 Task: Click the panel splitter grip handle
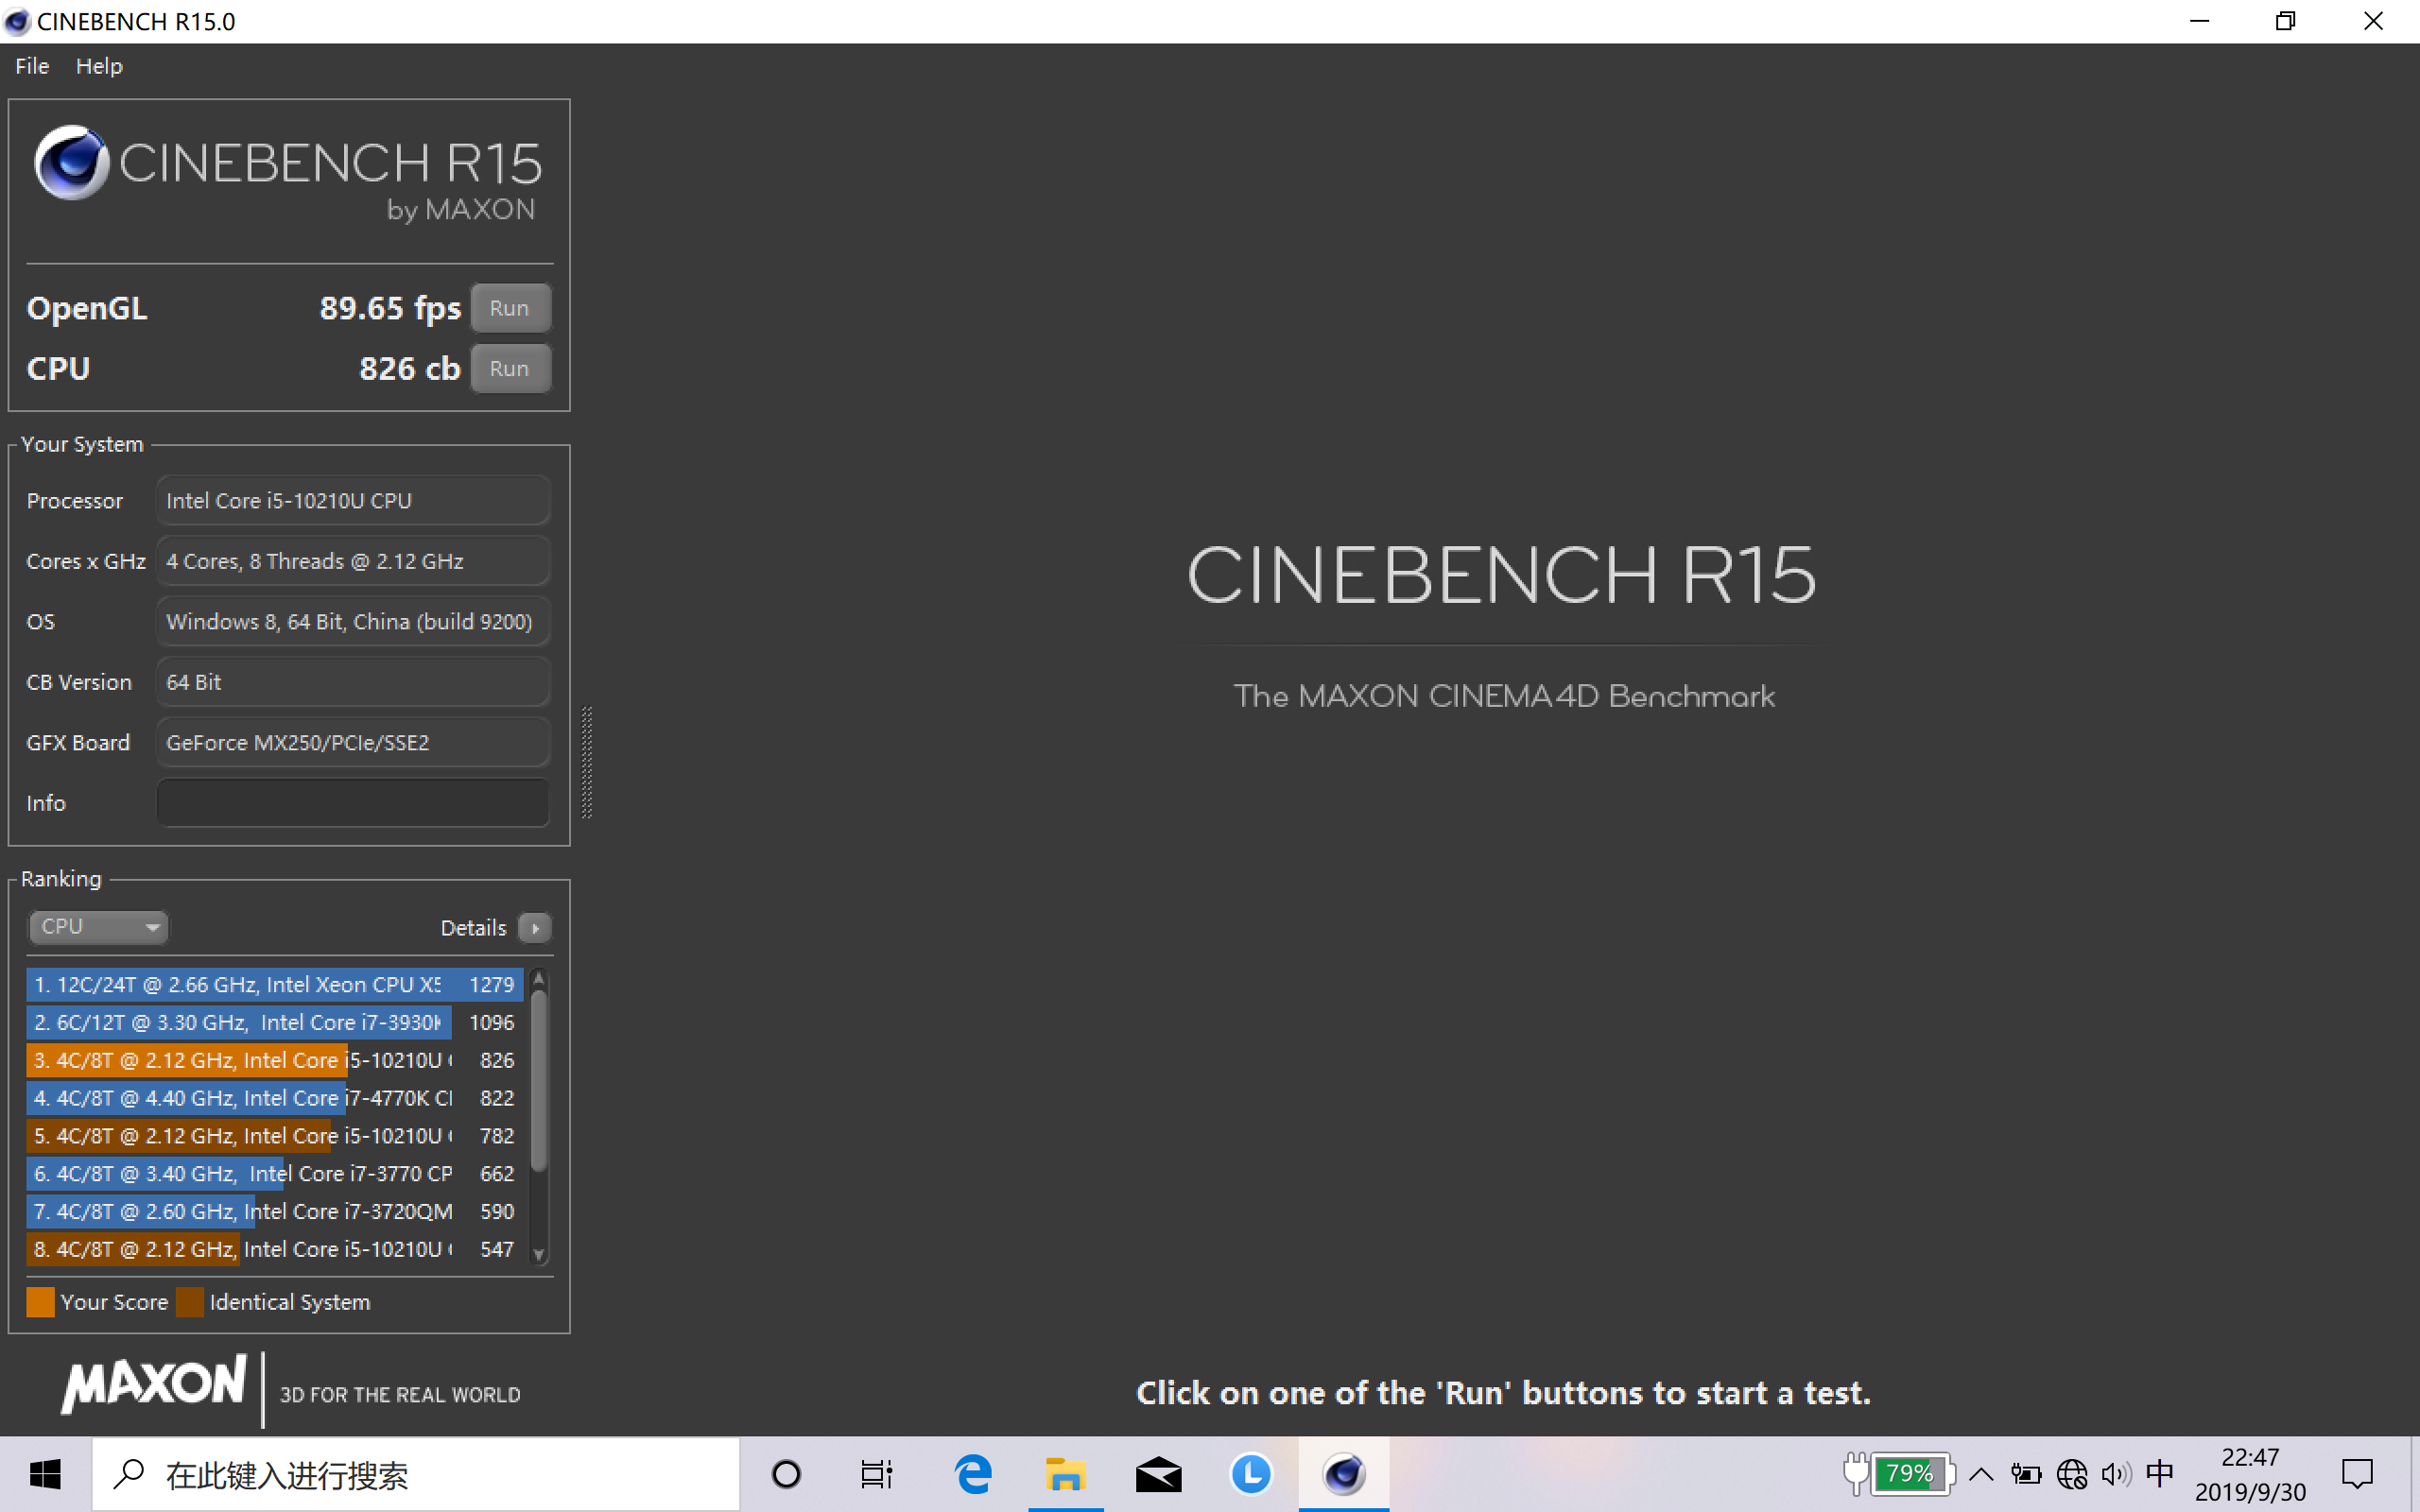pos(587,762)
